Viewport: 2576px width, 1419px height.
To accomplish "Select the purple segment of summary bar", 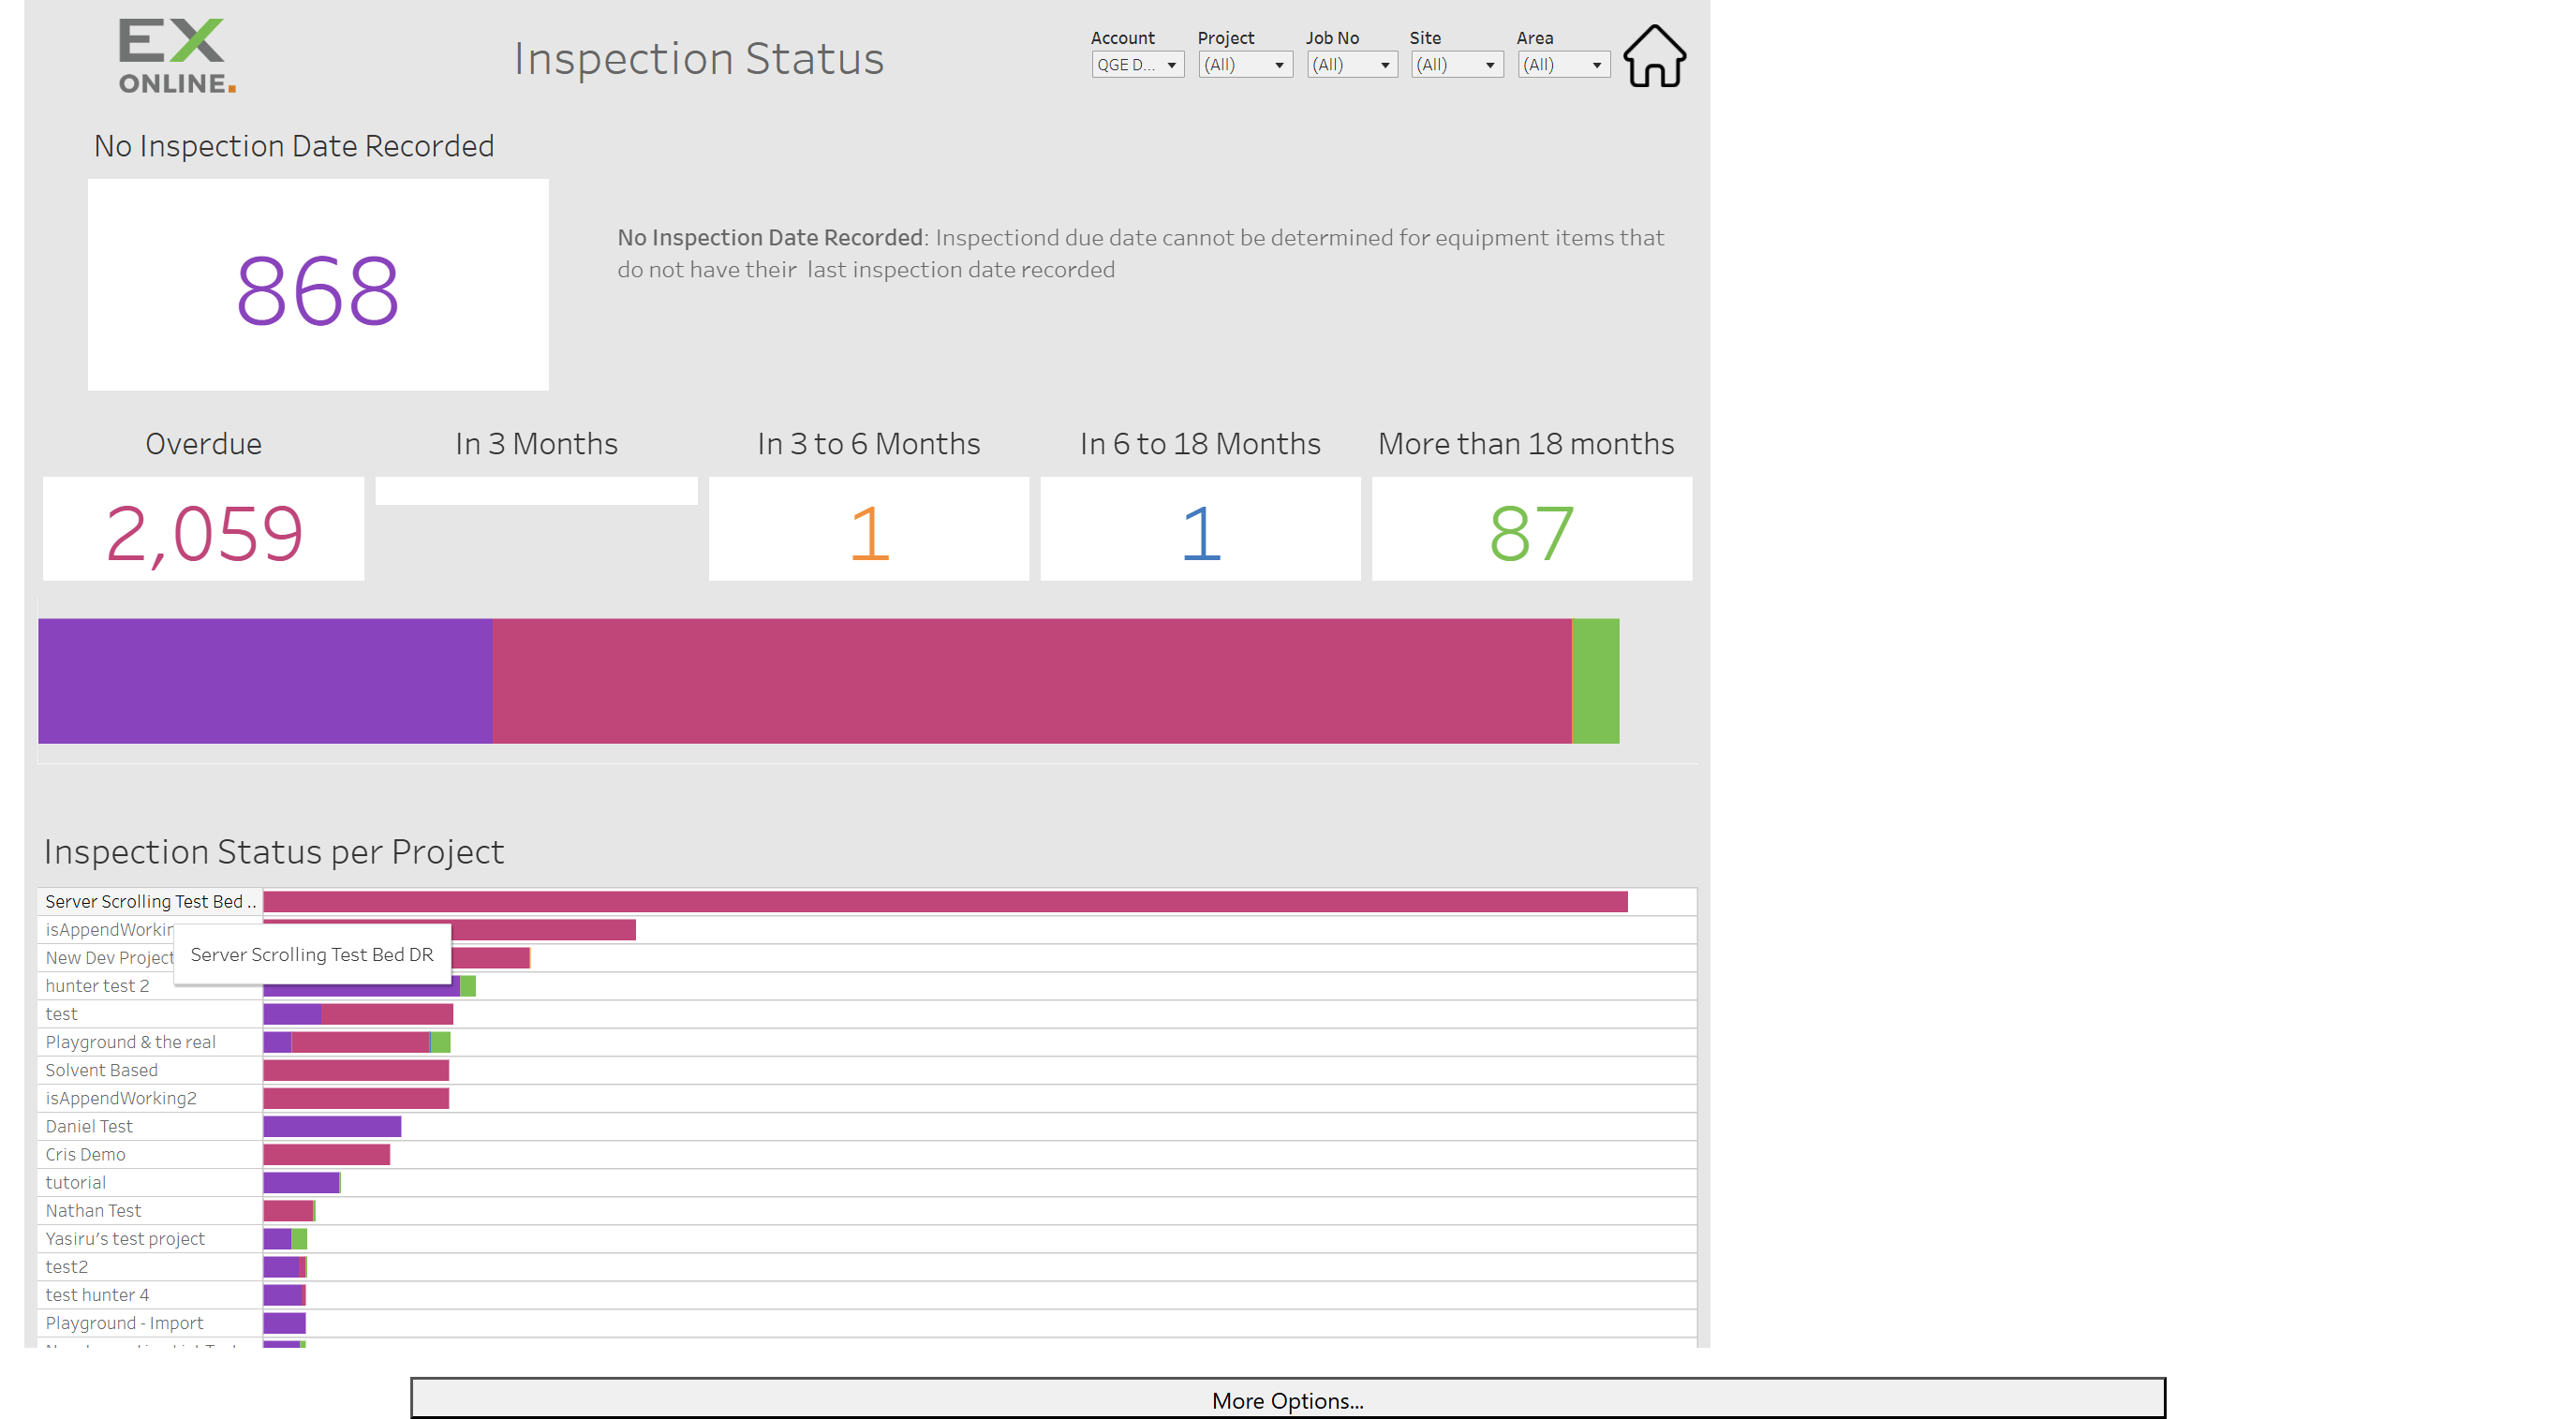I will click(x=265, y=681).
